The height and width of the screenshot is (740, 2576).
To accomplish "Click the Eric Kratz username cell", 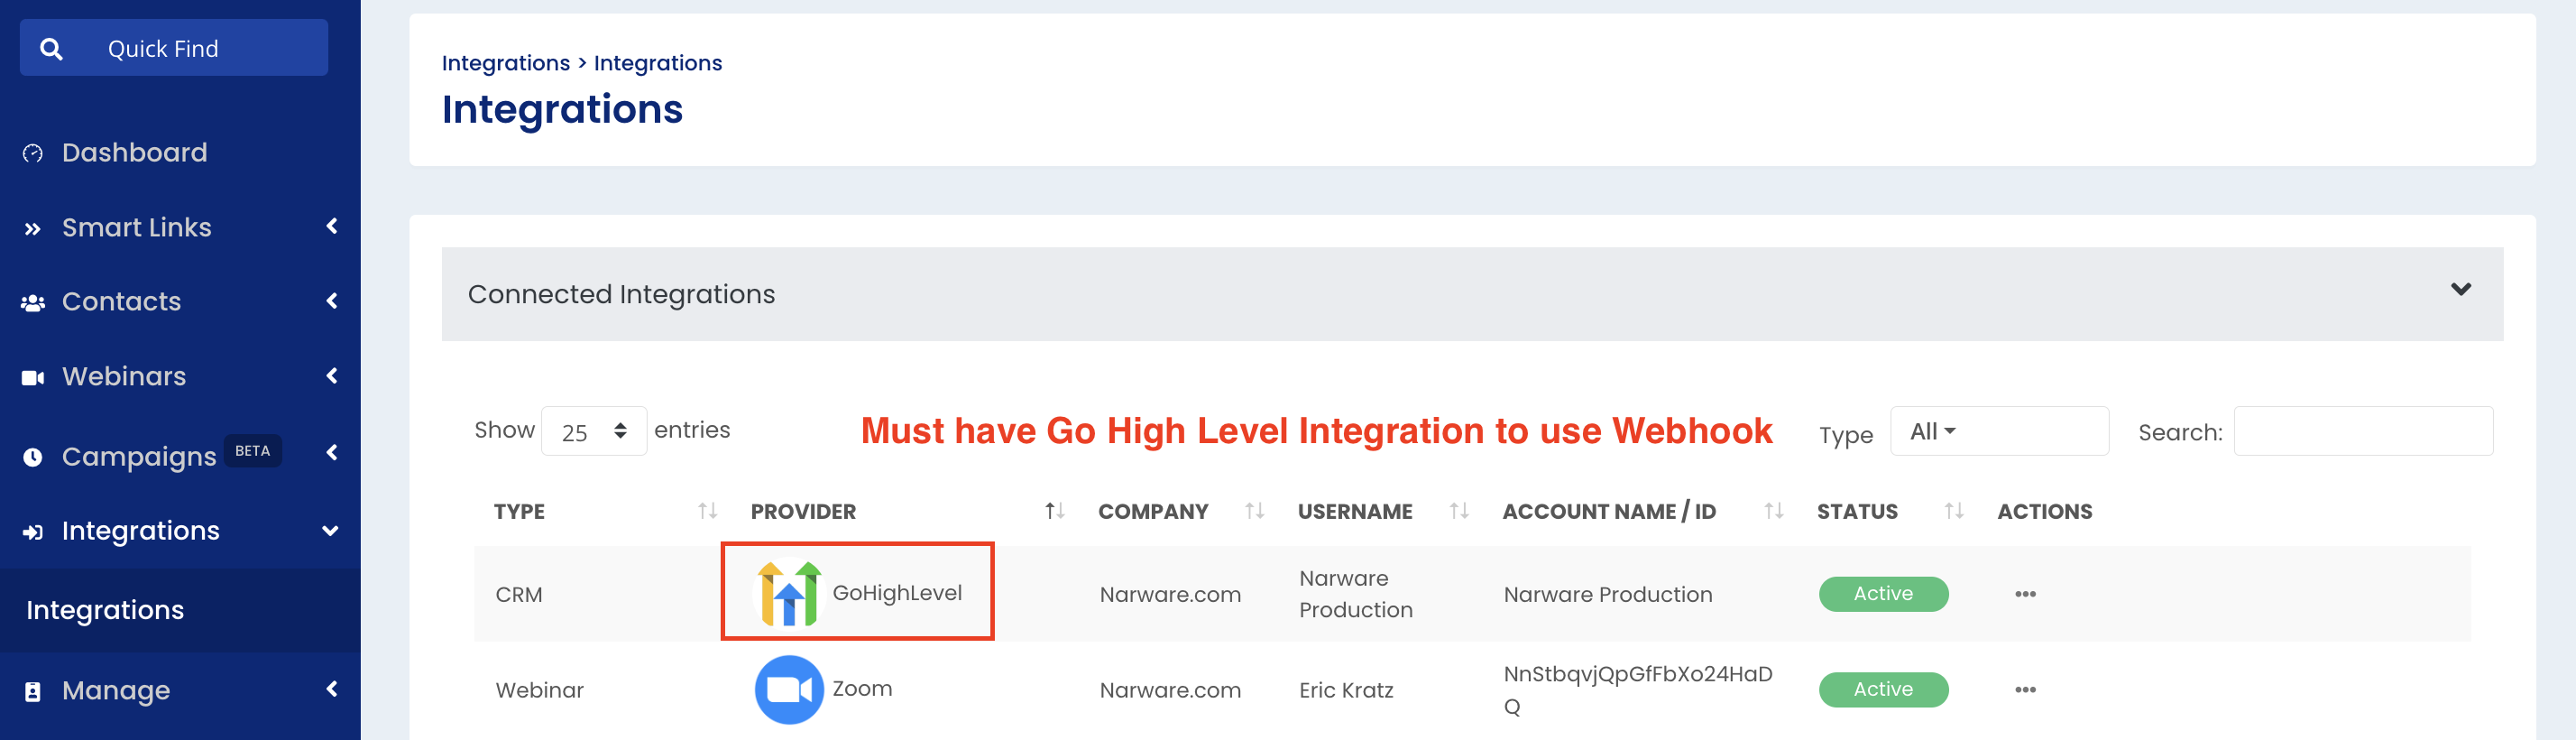I will coord(1346,690).
